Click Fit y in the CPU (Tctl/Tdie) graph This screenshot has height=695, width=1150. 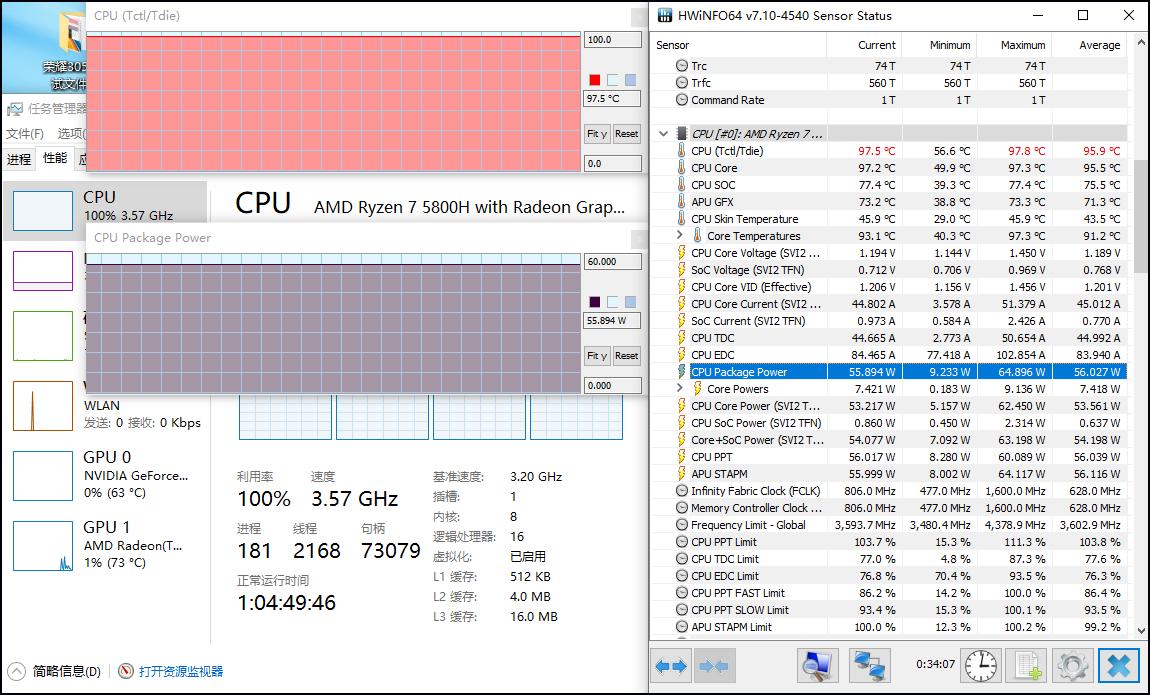pyautogui.click(x=596, y=133)
